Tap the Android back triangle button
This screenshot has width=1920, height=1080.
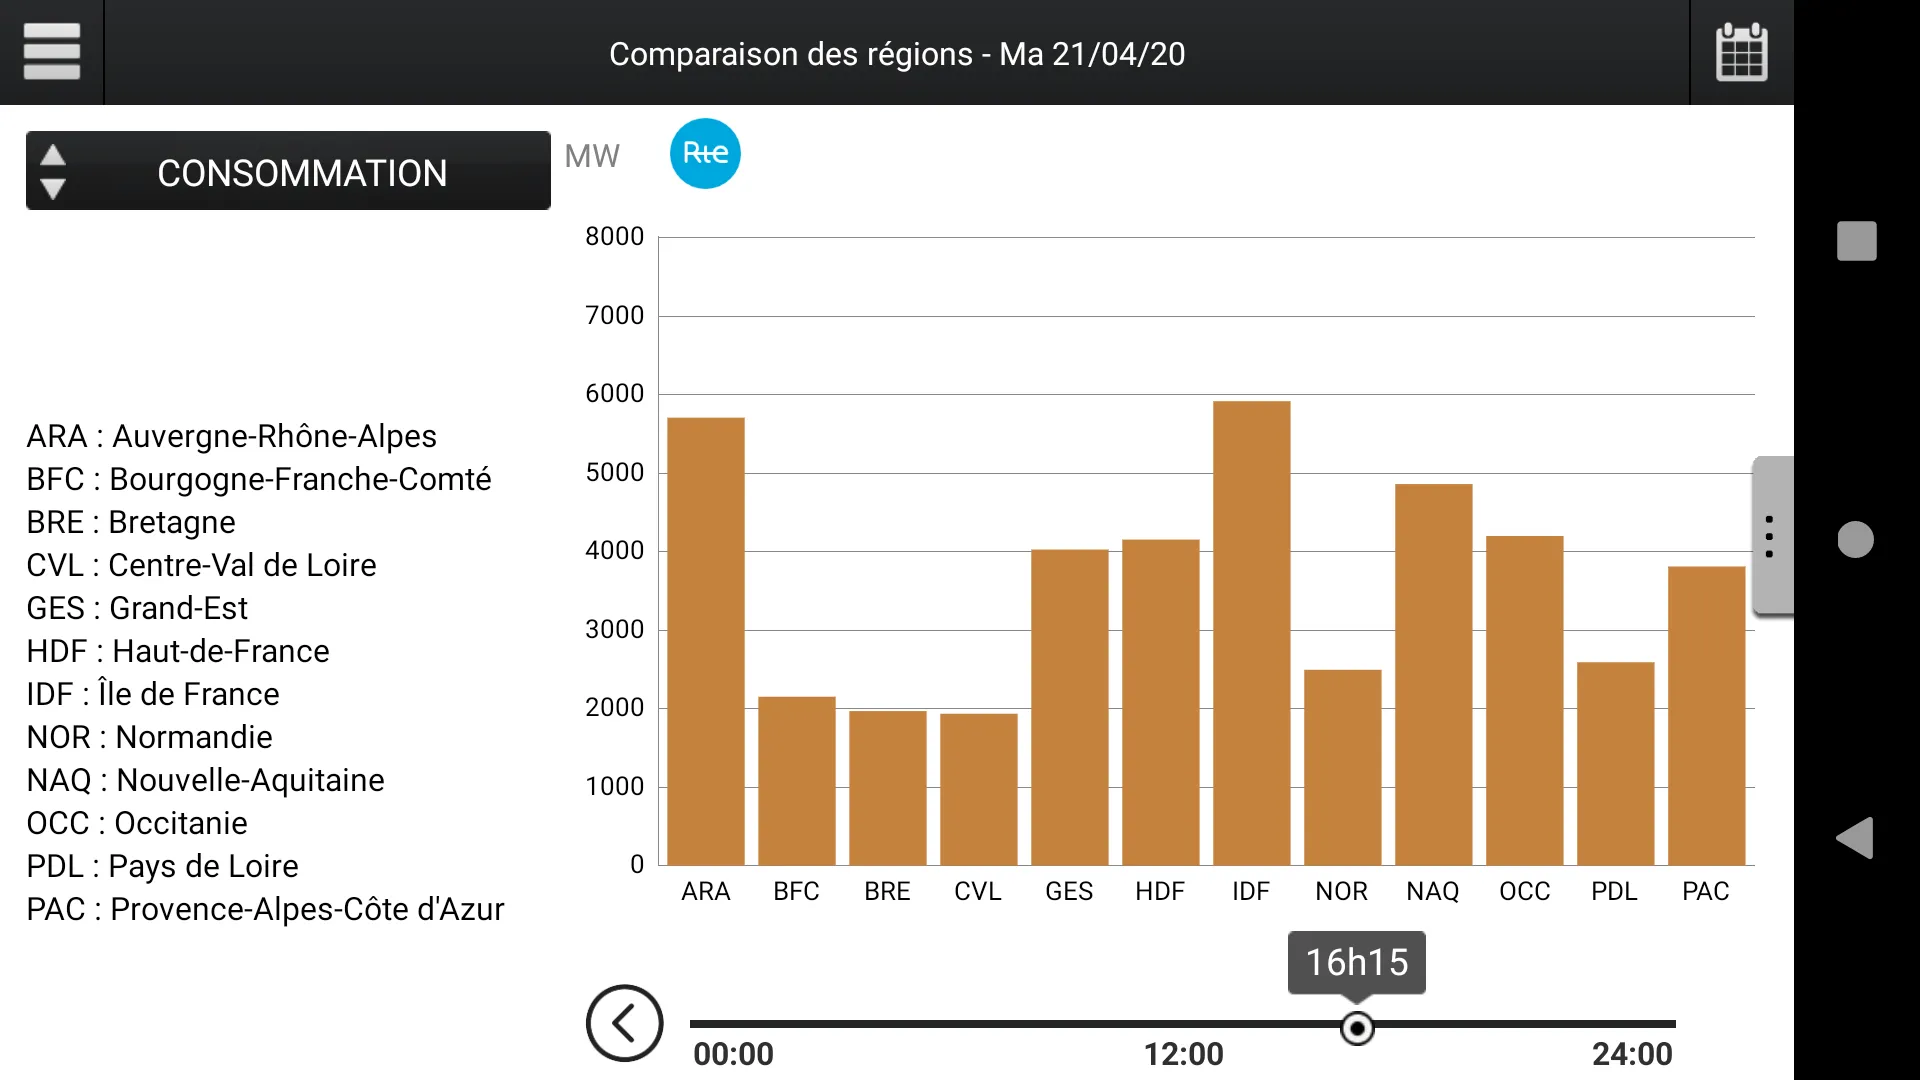click(1855, 838)
